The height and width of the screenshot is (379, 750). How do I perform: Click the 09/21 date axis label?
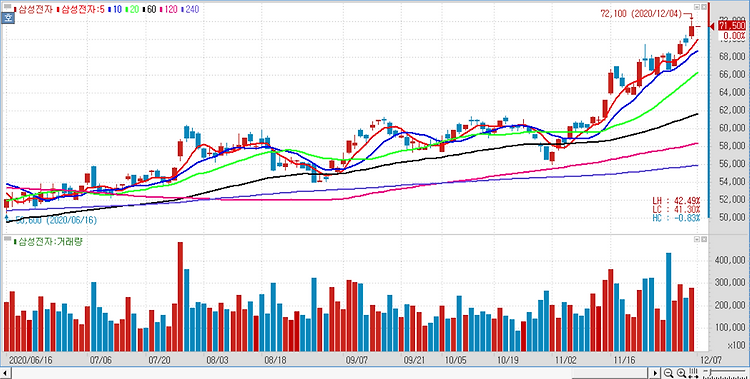tap(414, 359)
